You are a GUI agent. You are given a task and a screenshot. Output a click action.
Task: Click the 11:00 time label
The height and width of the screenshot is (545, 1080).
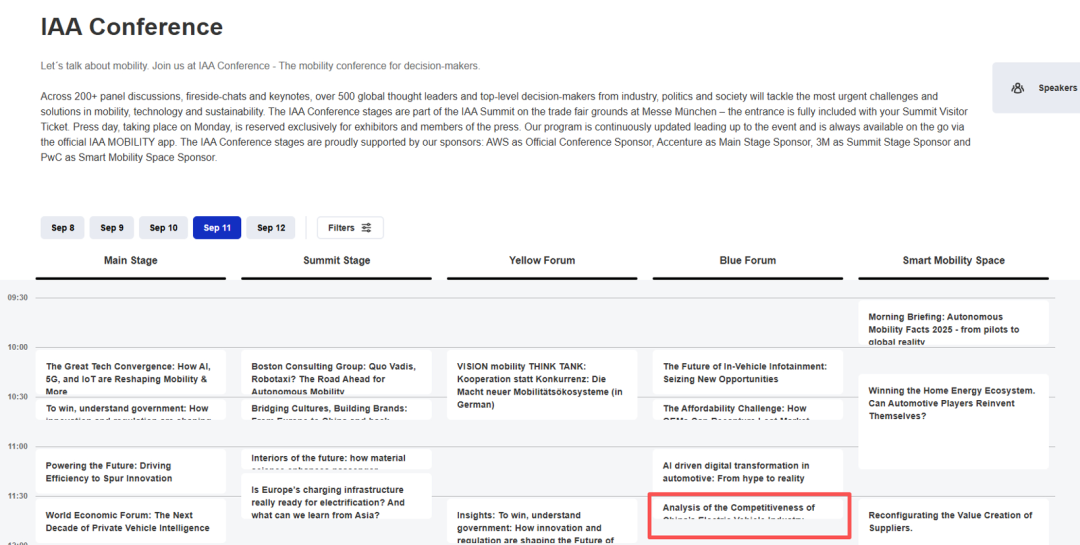coord(18,446)
